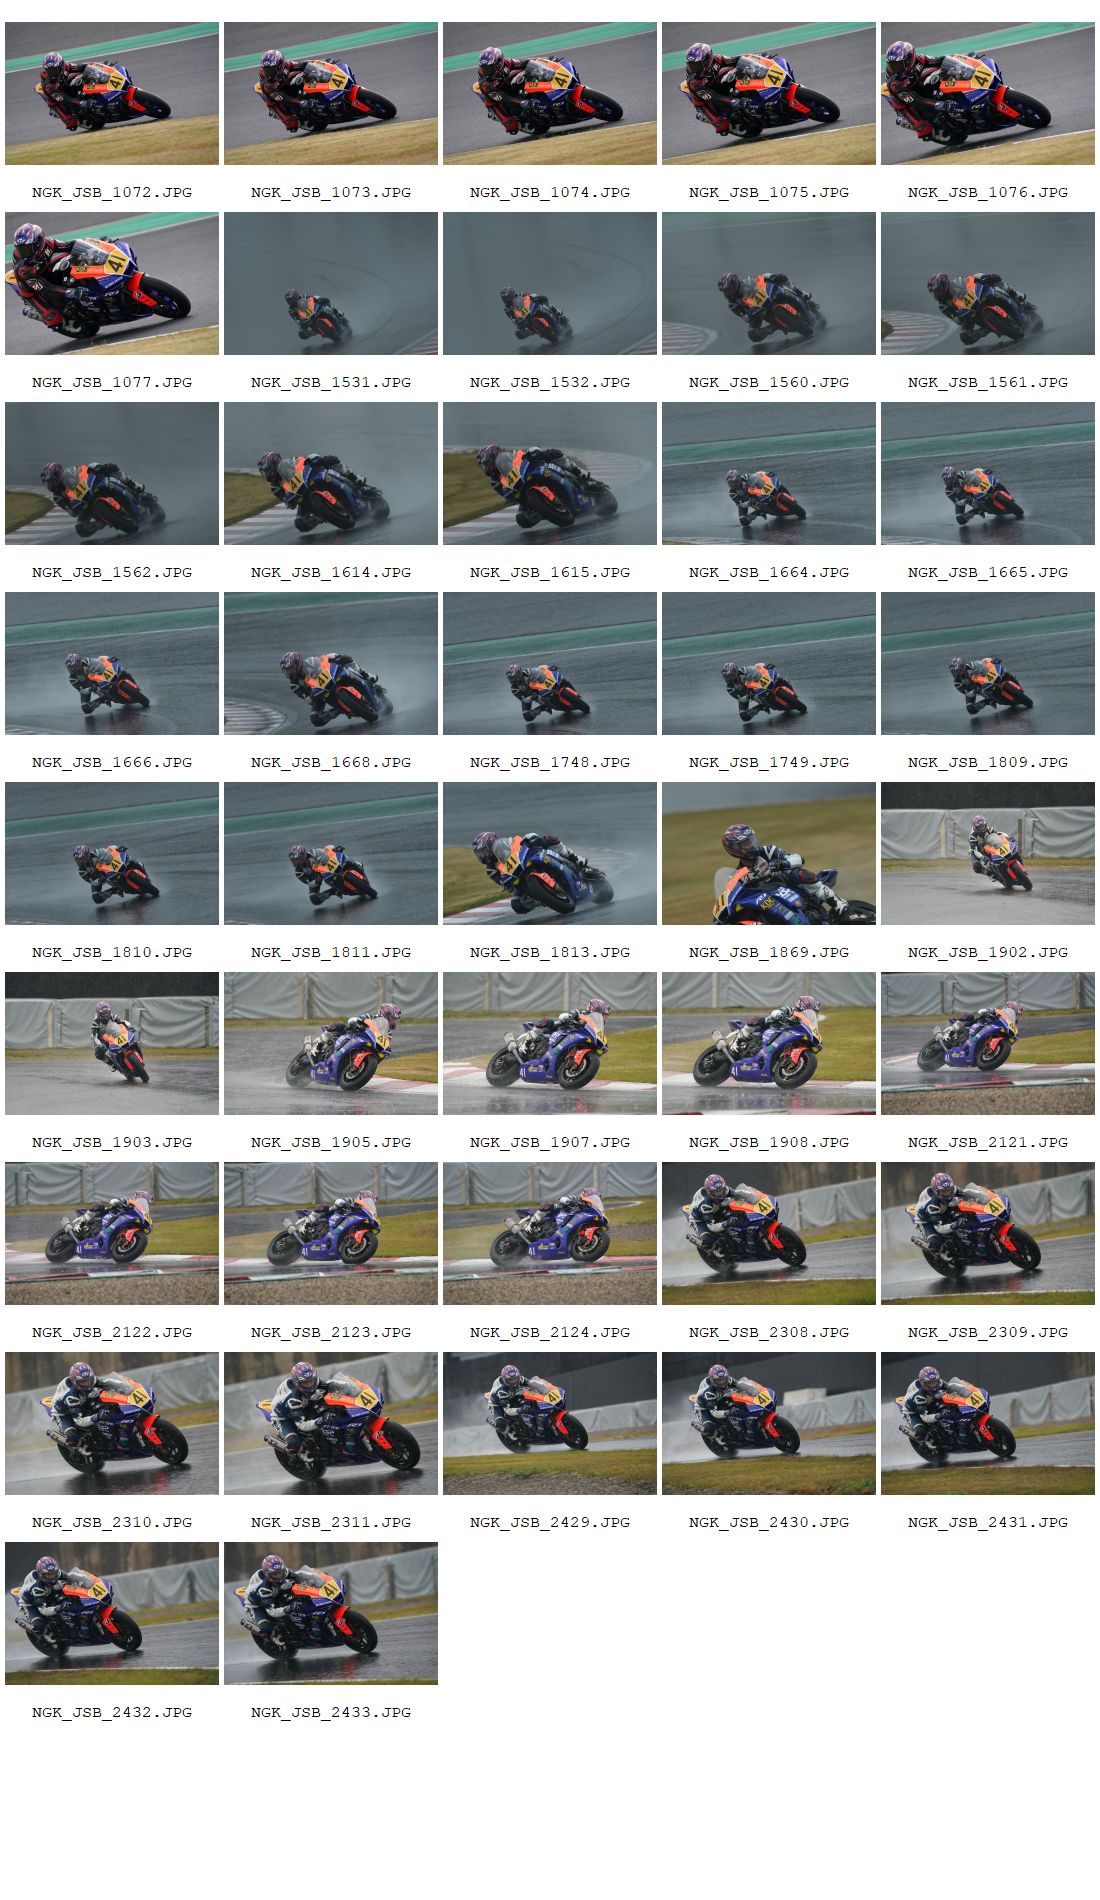Open thumbnail NGK_JSB_1531.JPG
The image size is (1100, 1900).
tap(331, 283)
